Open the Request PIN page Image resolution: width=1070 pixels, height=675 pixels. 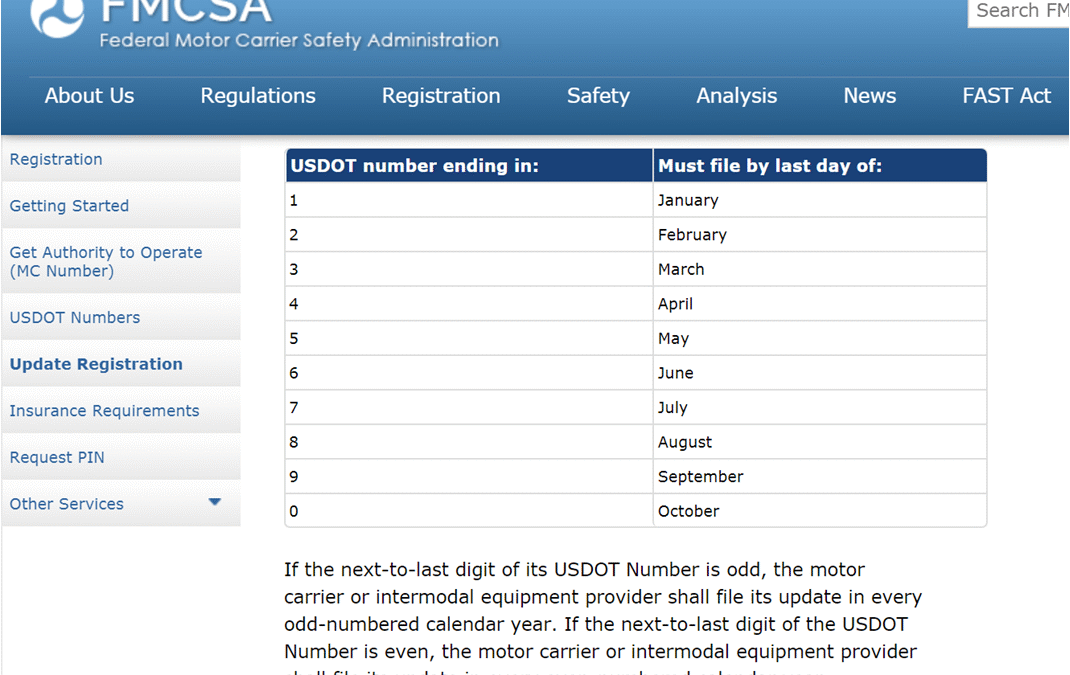click(57, 457)
